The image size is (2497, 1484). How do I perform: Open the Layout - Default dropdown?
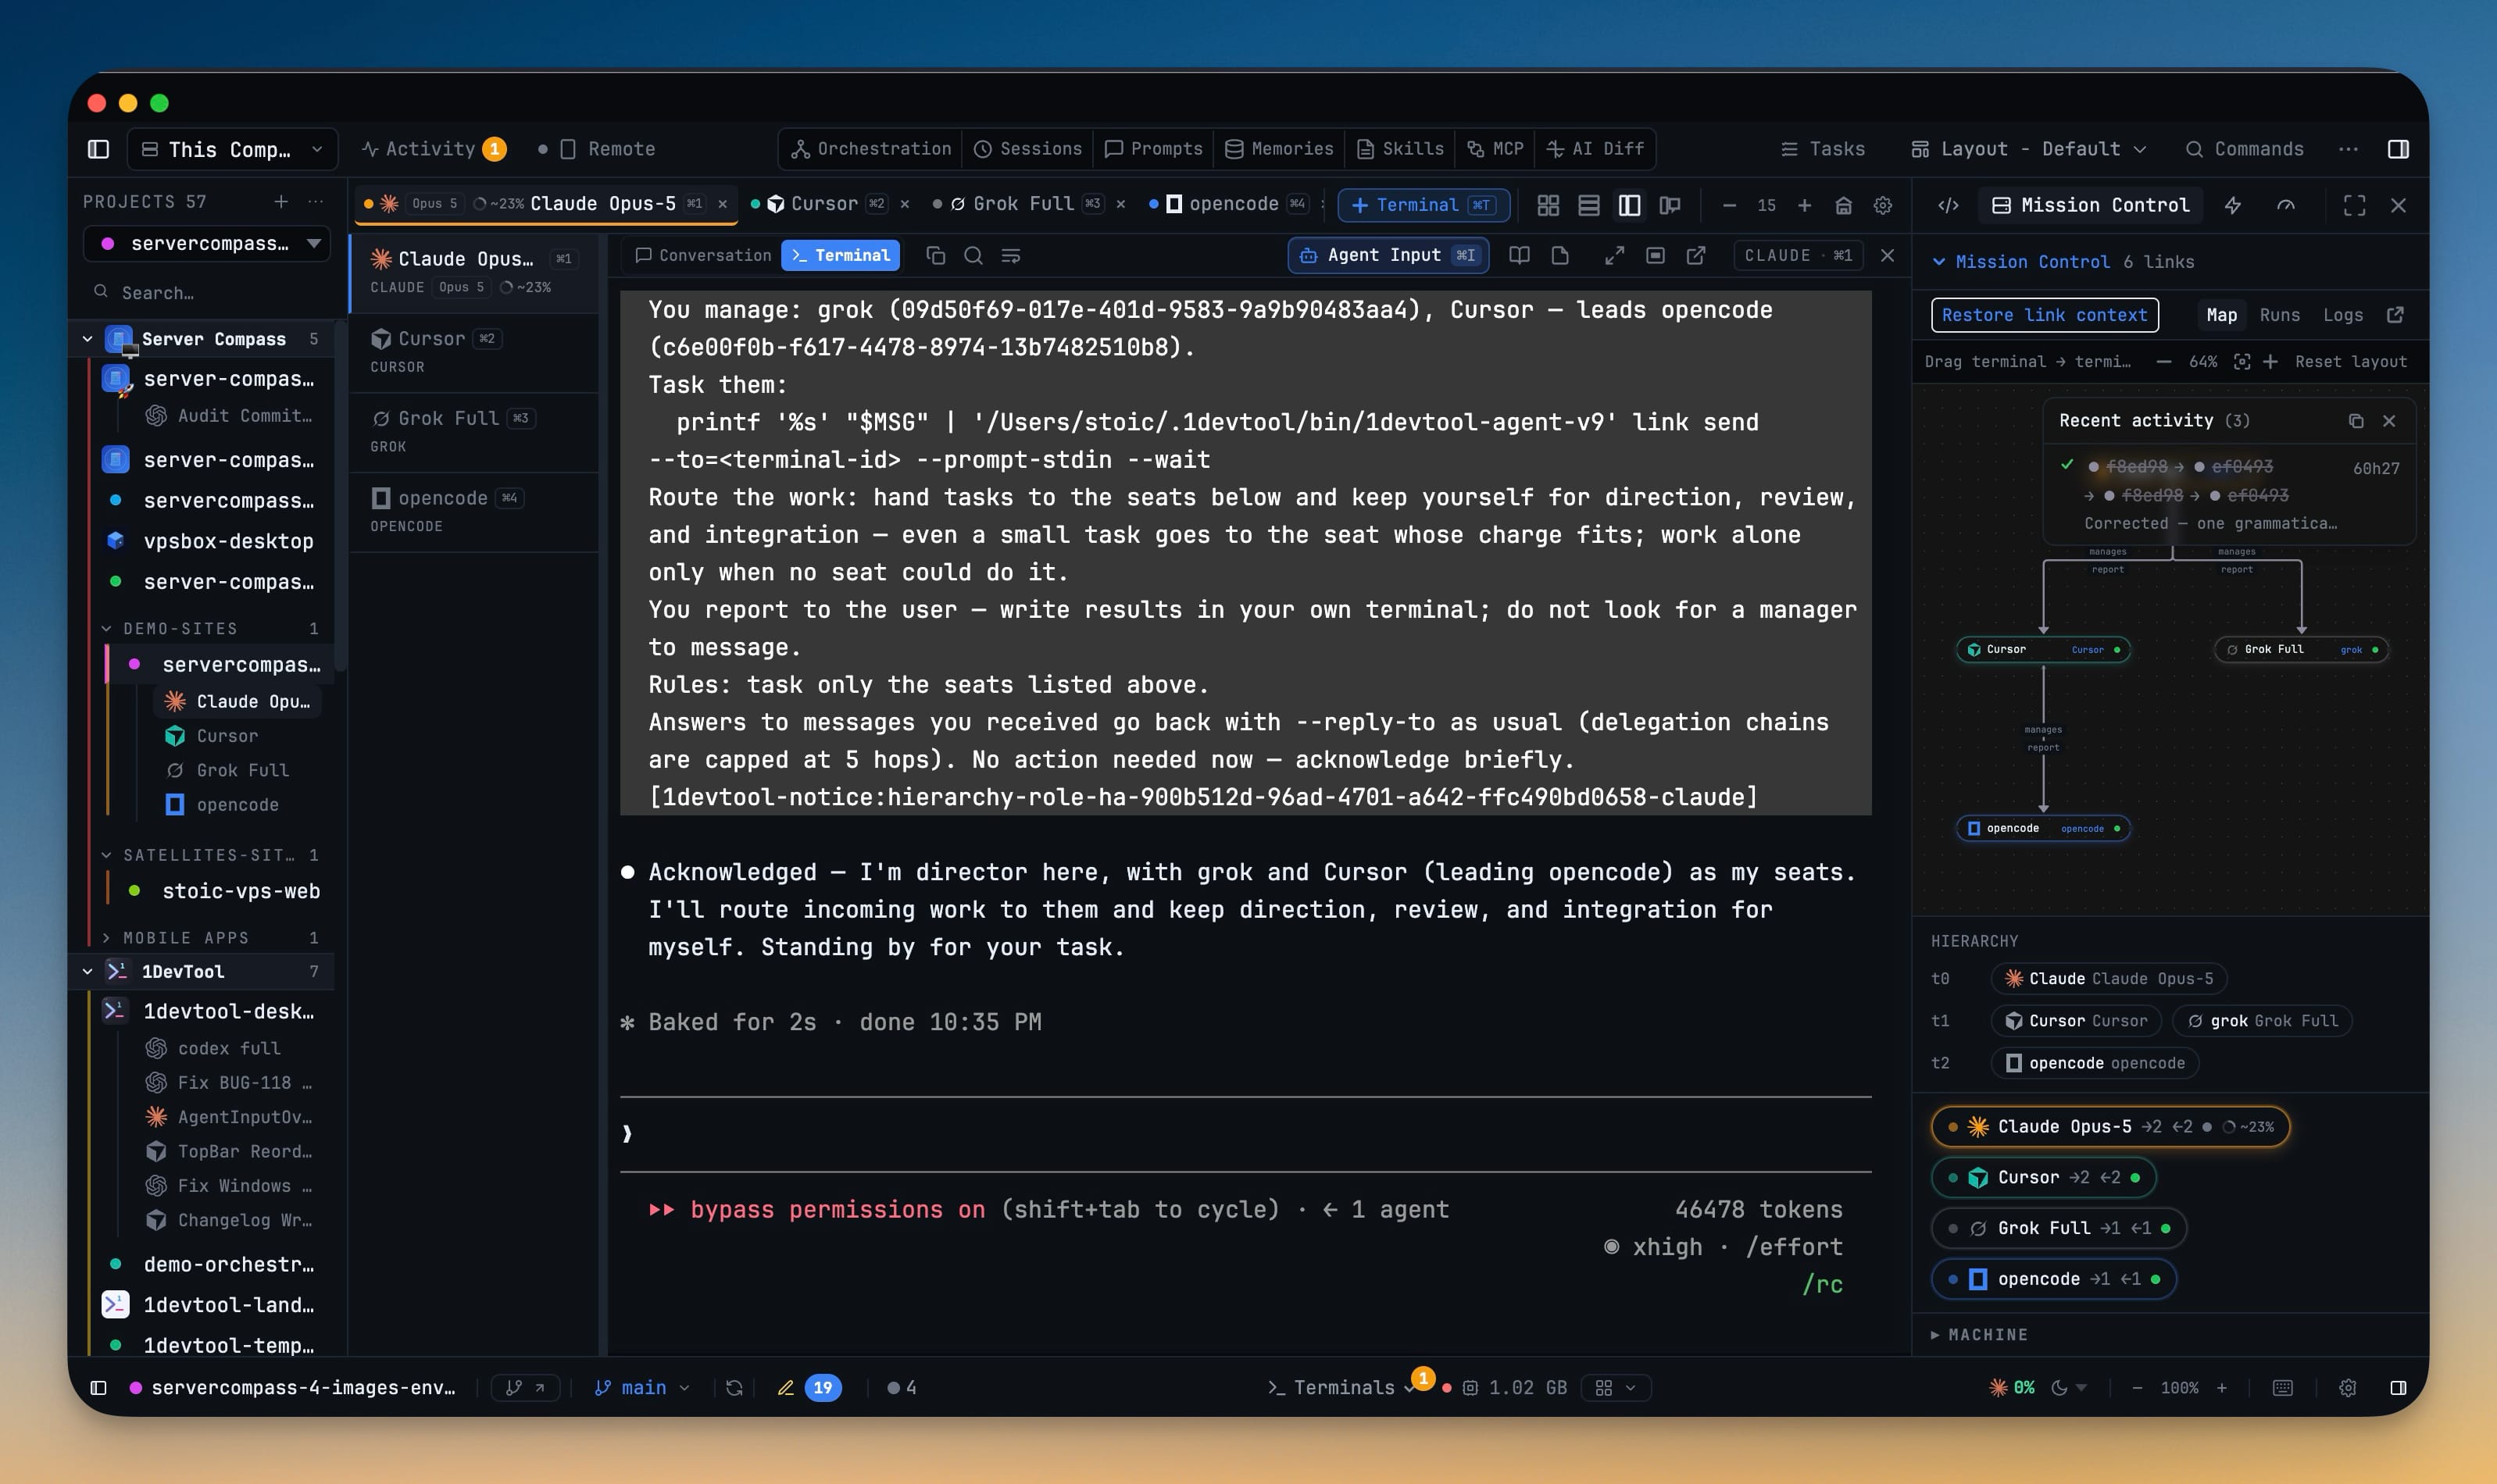(2029, 149)
